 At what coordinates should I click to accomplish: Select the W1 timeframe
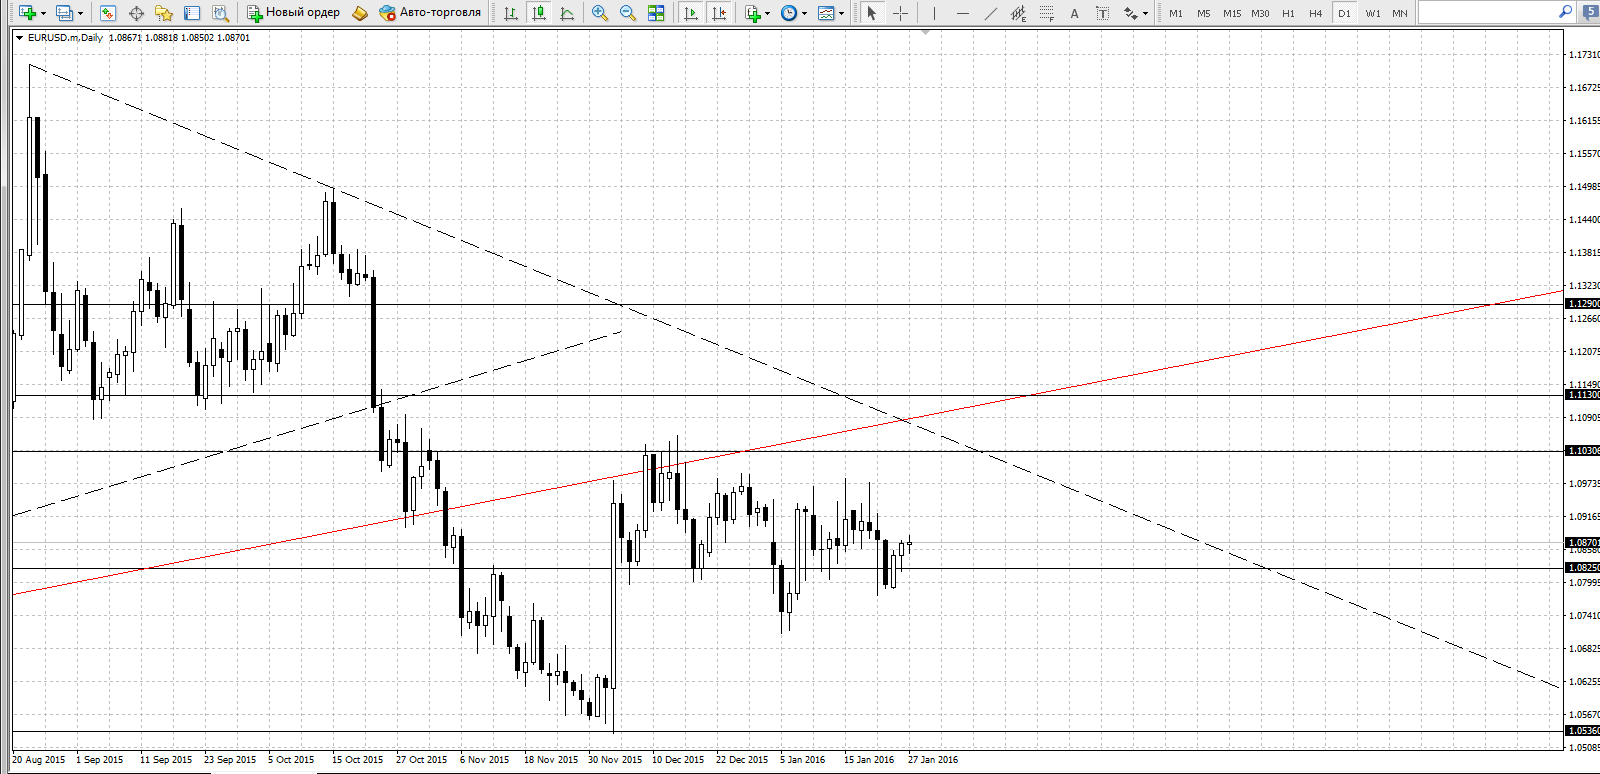coord(1373,13)
